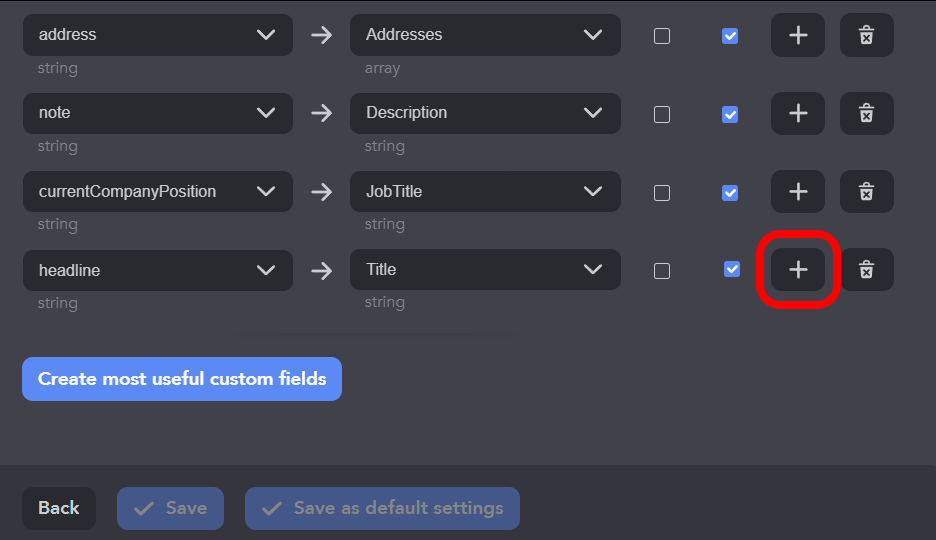Click the plus icon in the note row
936x540 pixels.
(797, 113)
